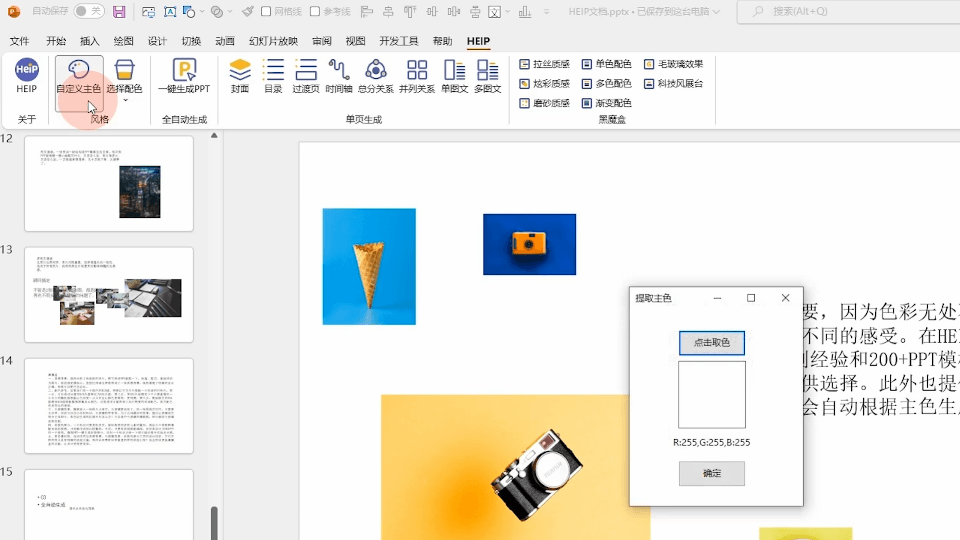Click the white color preview box
Viewport: 960px width, 540px height.
(711, 394)
